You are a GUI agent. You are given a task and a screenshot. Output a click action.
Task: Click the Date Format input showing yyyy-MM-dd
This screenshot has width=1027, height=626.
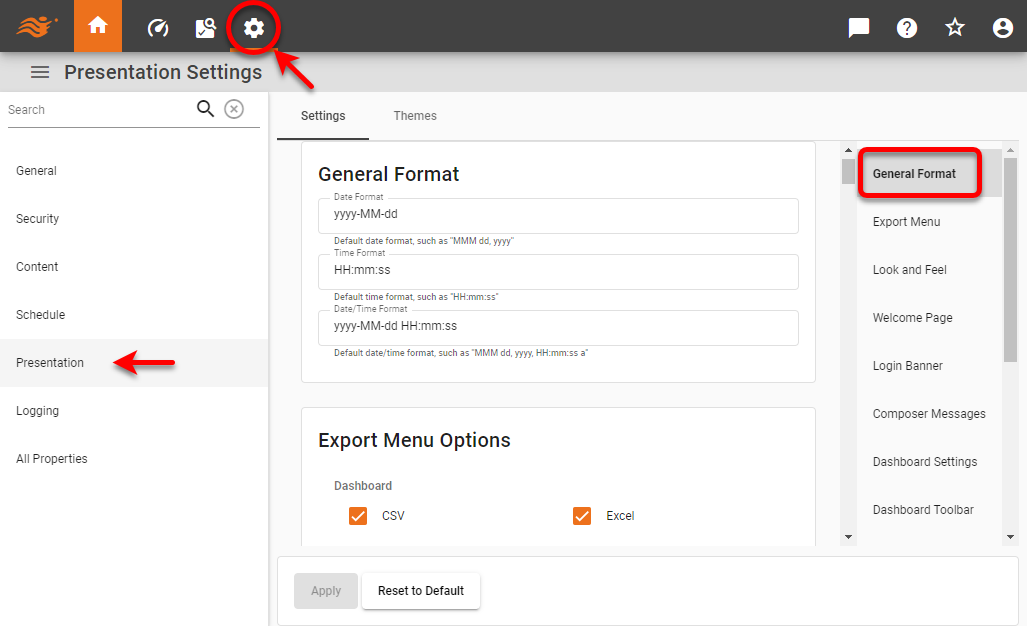tap(557, 216)
